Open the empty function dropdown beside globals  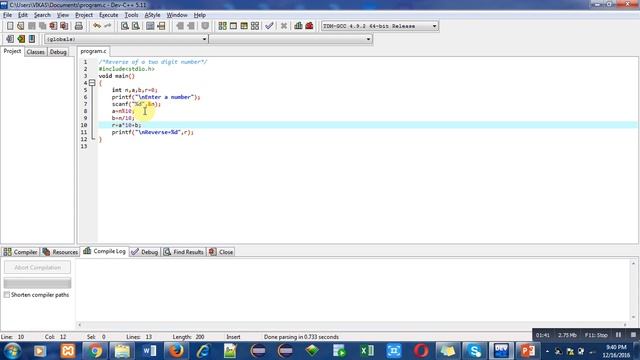pyautogui.click(x=291, y=39)
